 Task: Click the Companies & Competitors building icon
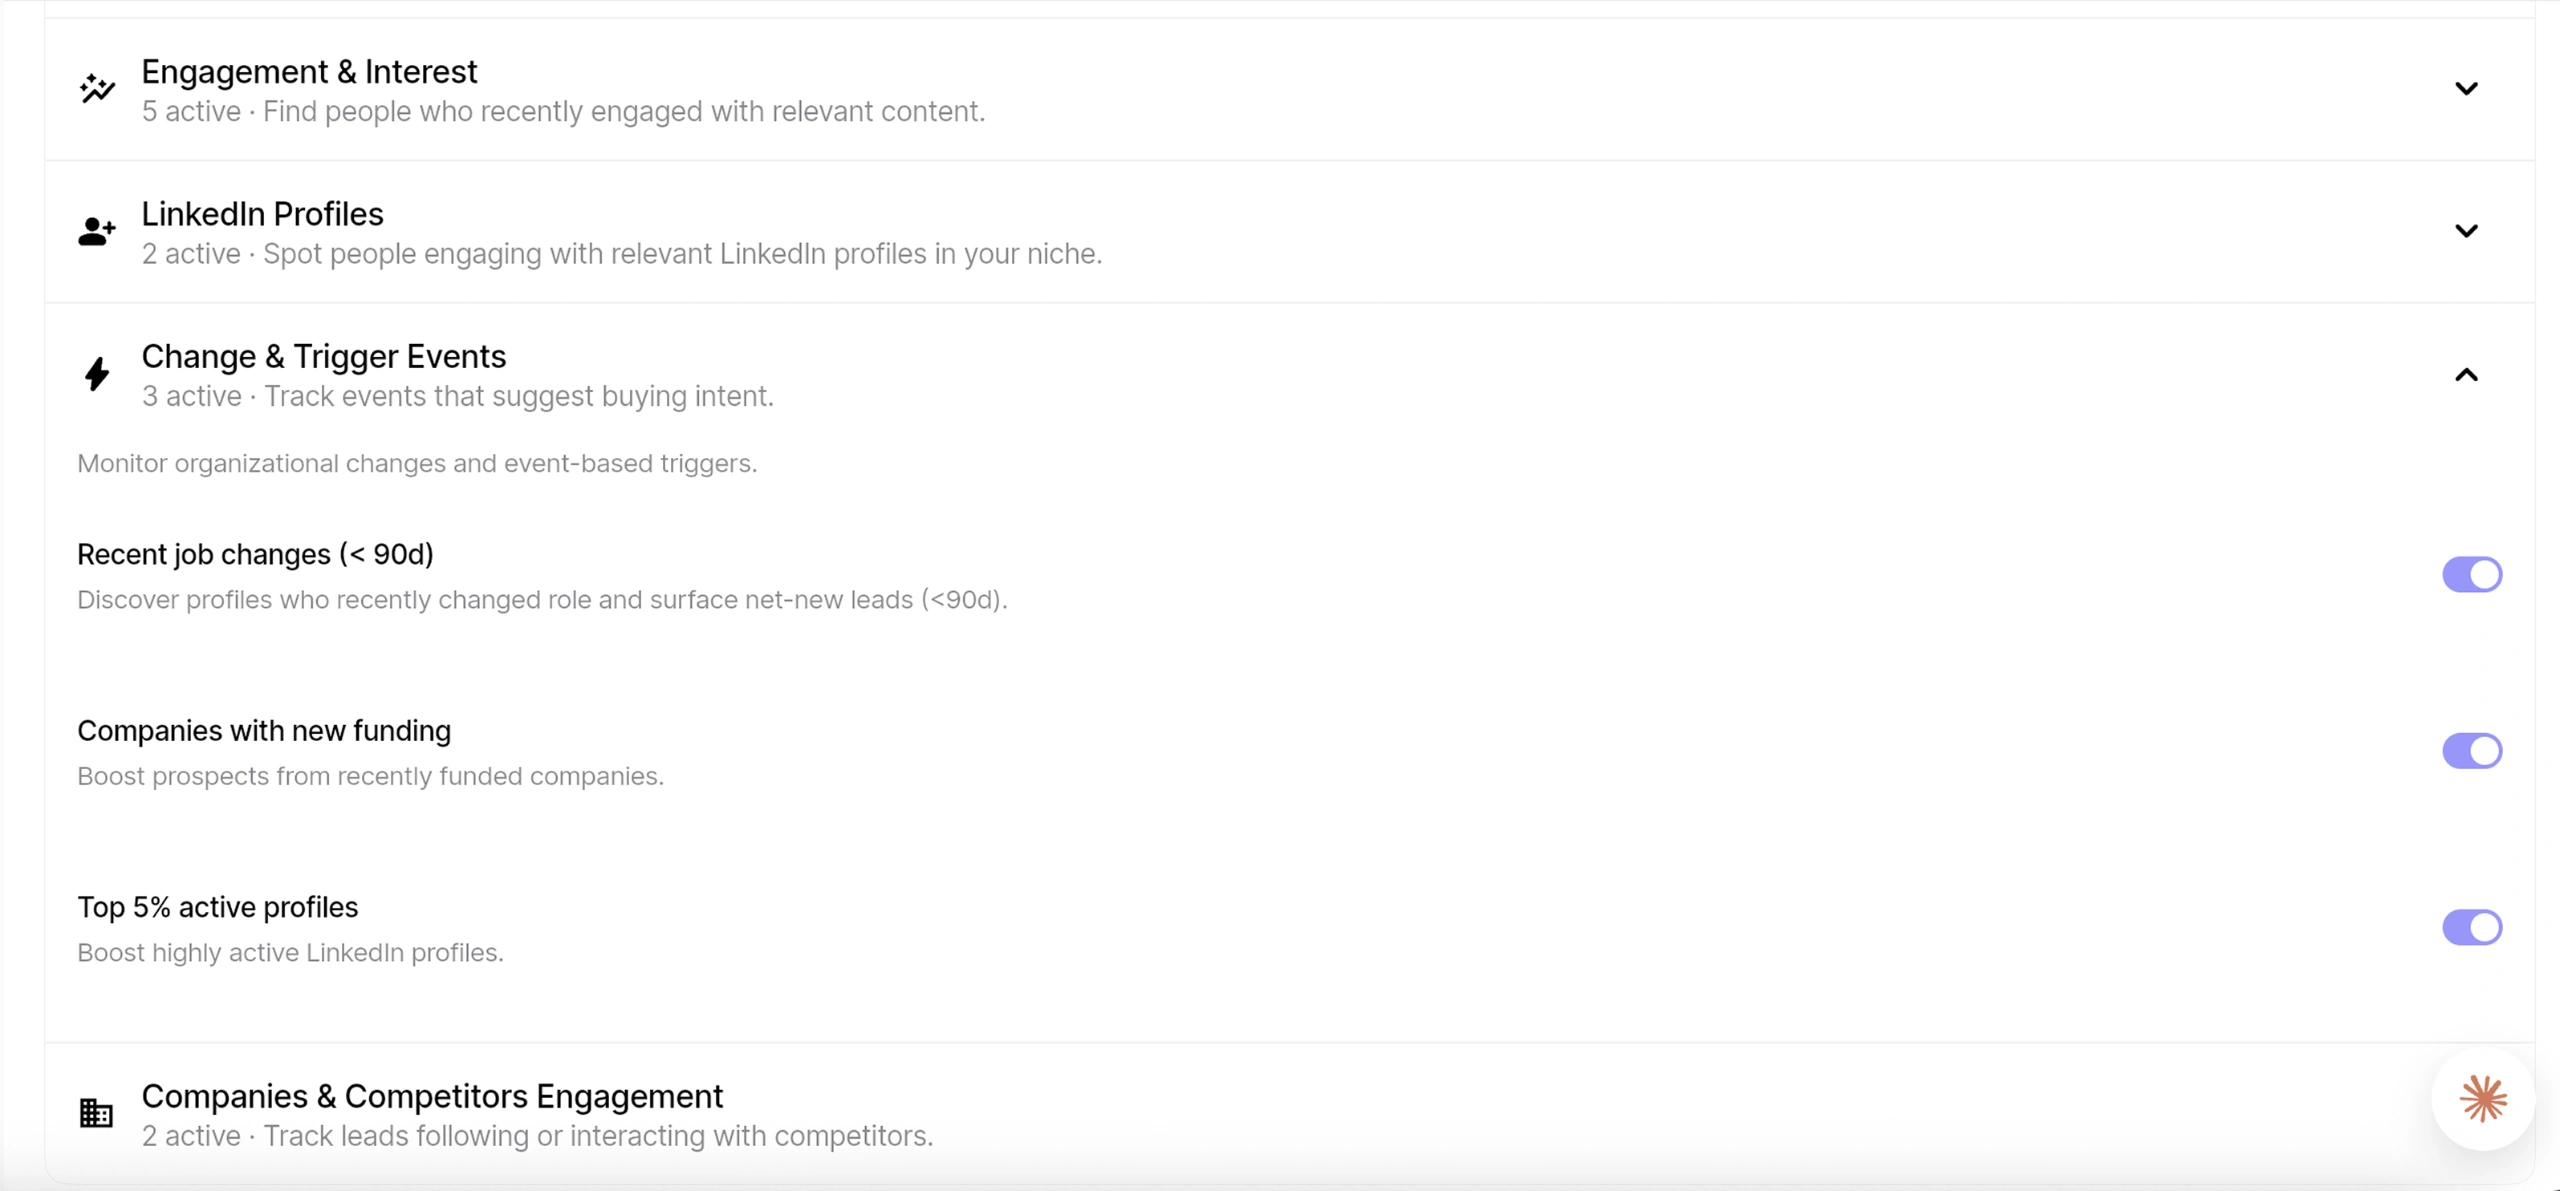96,1113
